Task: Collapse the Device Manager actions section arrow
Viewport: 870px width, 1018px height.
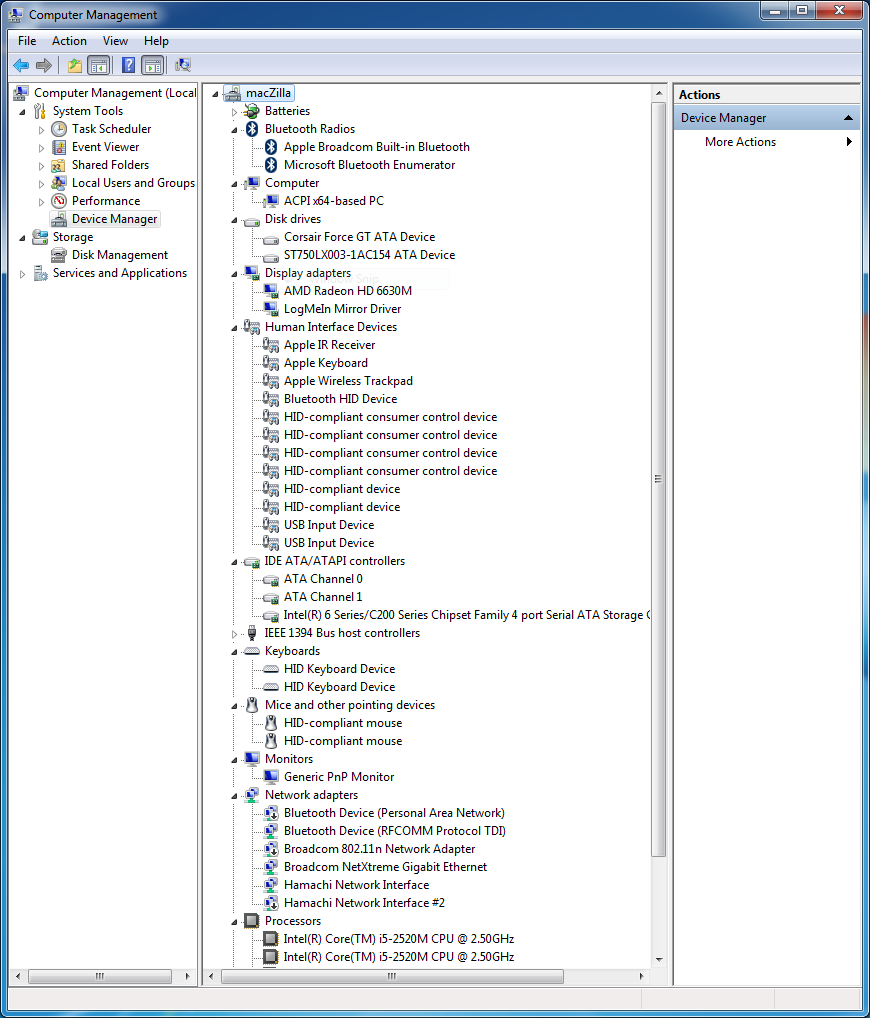Action: pos(848,118)
